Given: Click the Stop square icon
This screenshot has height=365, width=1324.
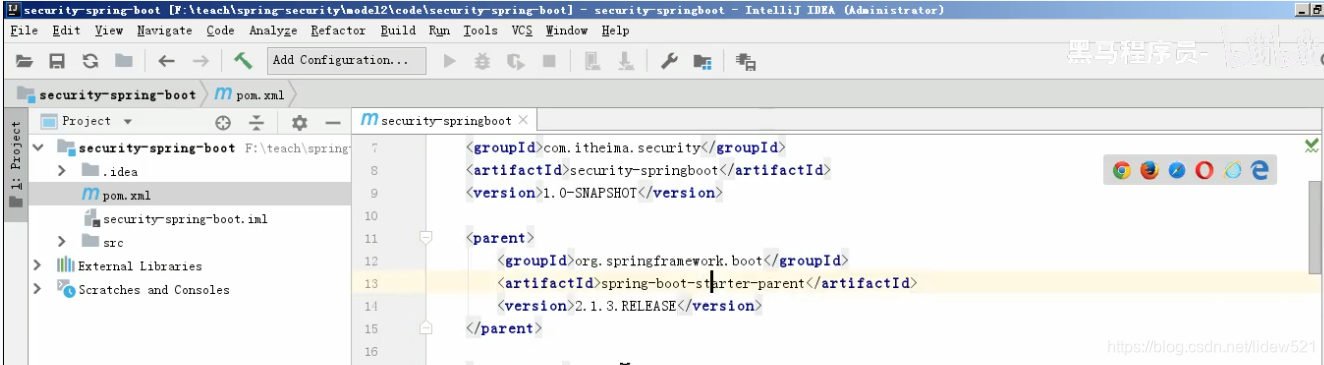Looking at the screenshot, I should 549,61.
